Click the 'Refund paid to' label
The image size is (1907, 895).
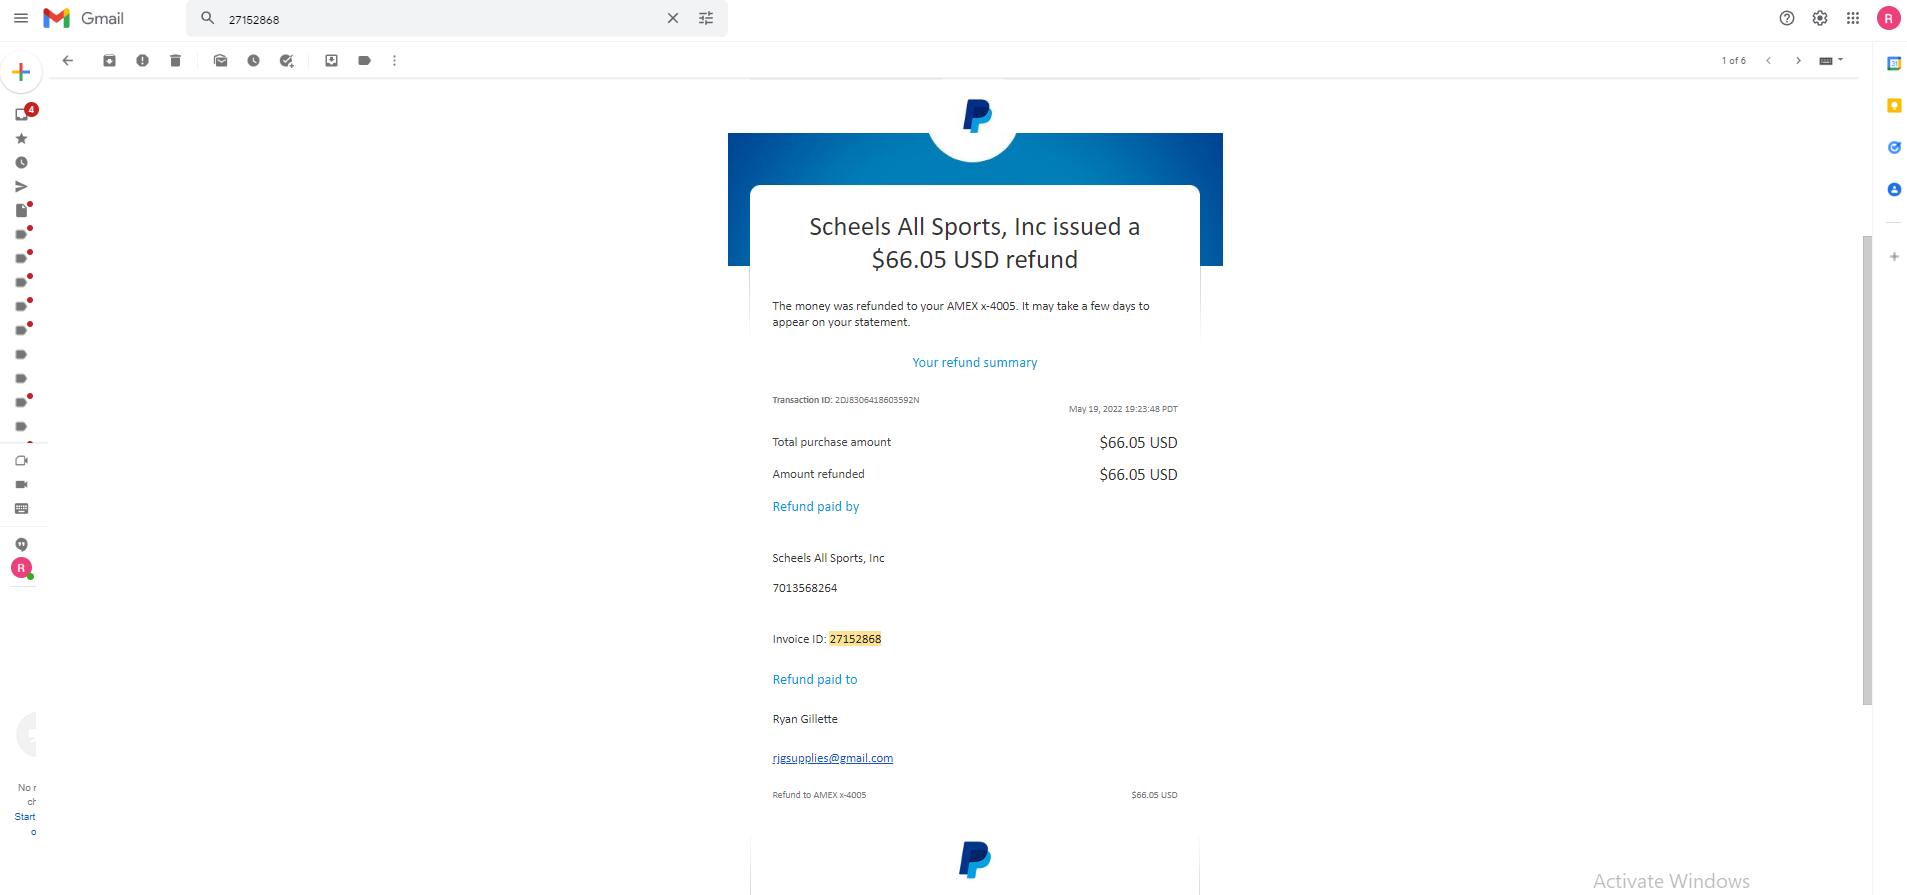[814, 680]
